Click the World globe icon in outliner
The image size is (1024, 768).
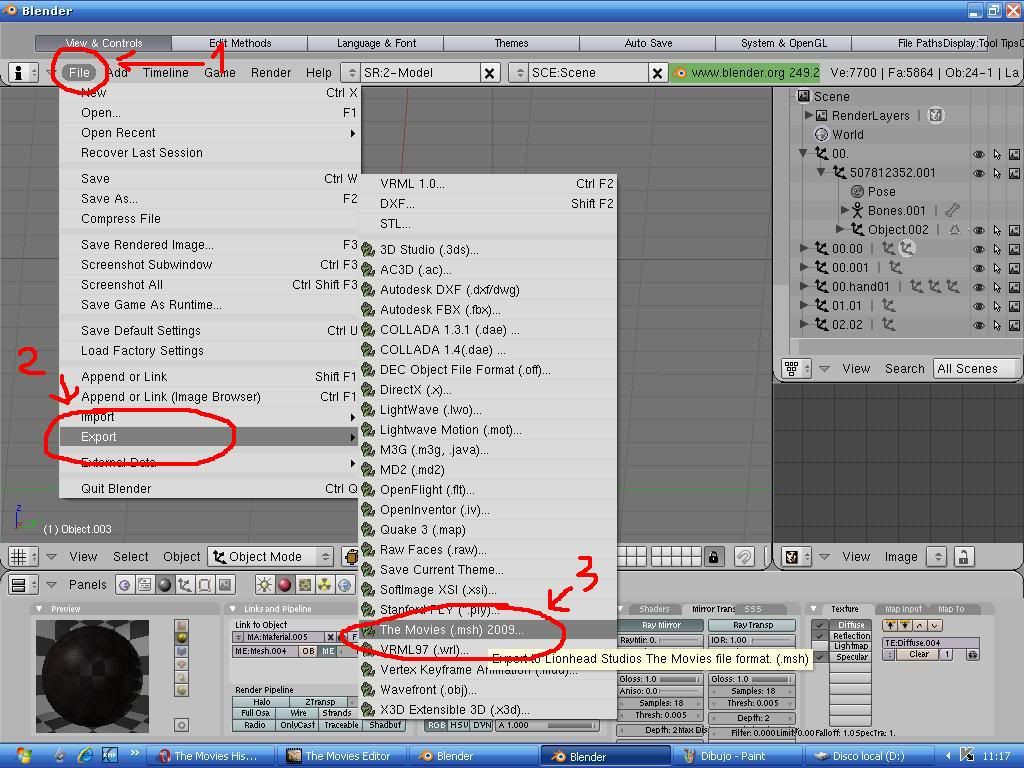[x=822, y=135]
